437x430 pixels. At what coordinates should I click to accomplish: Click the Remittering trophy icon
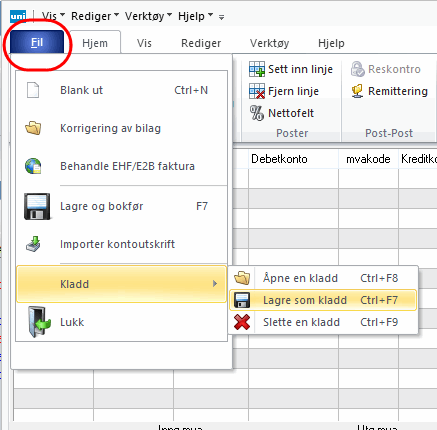tap(357, 91)
